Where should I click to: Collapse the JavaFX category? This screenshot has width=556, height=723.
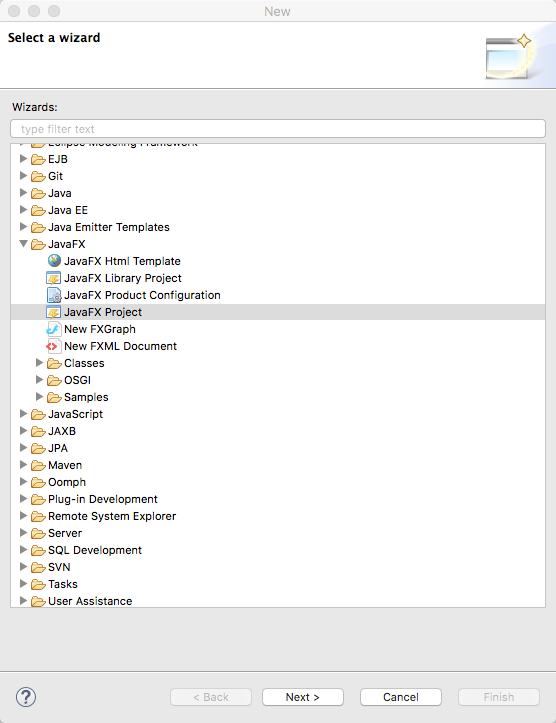click(23, 243)
